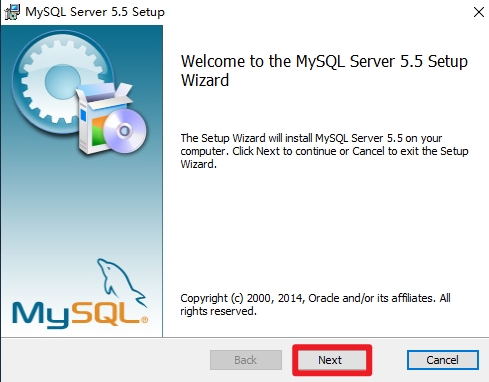The width and height of the screenshot is (489, 382).
Task: Click the Welcome to the MySQL Server heading
Action: point(324,70)
